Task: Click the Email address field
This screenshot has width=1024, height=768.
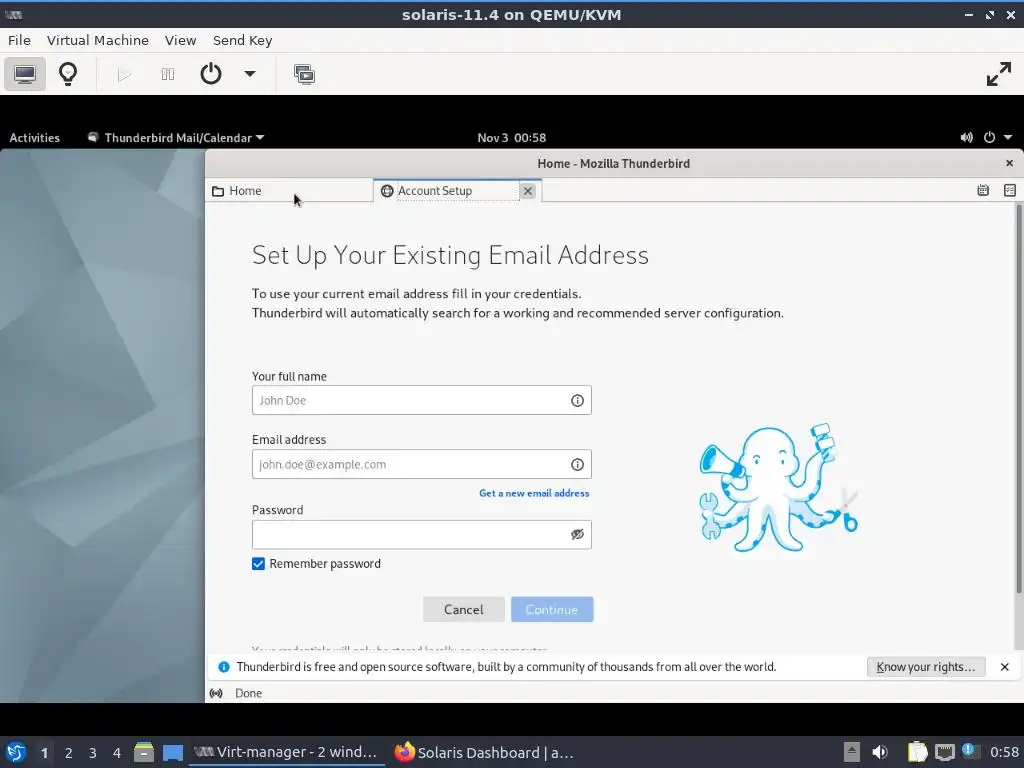Action: pos(422,464)
